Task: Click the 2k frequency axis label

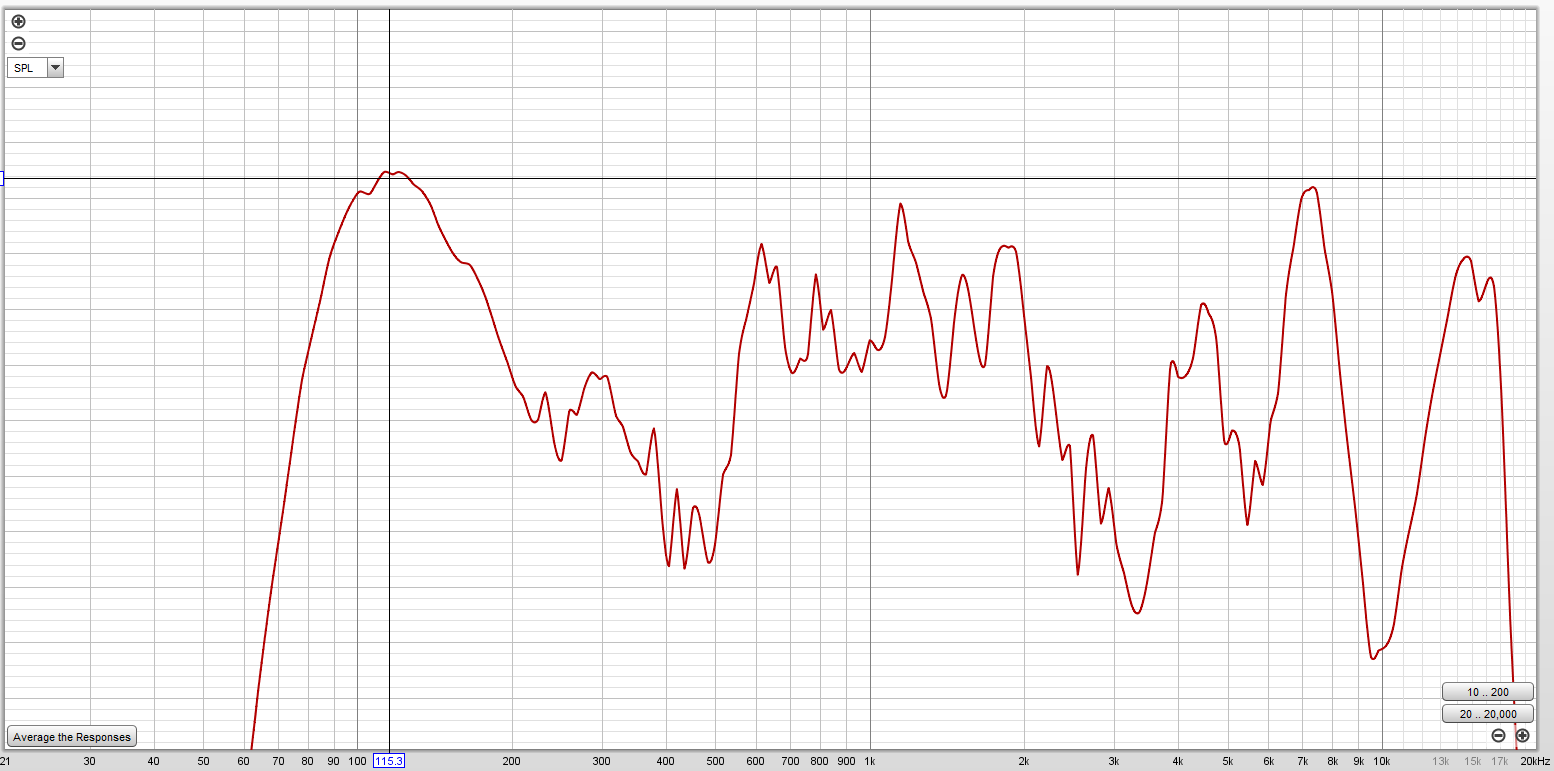Action: tap(1024, 762)
